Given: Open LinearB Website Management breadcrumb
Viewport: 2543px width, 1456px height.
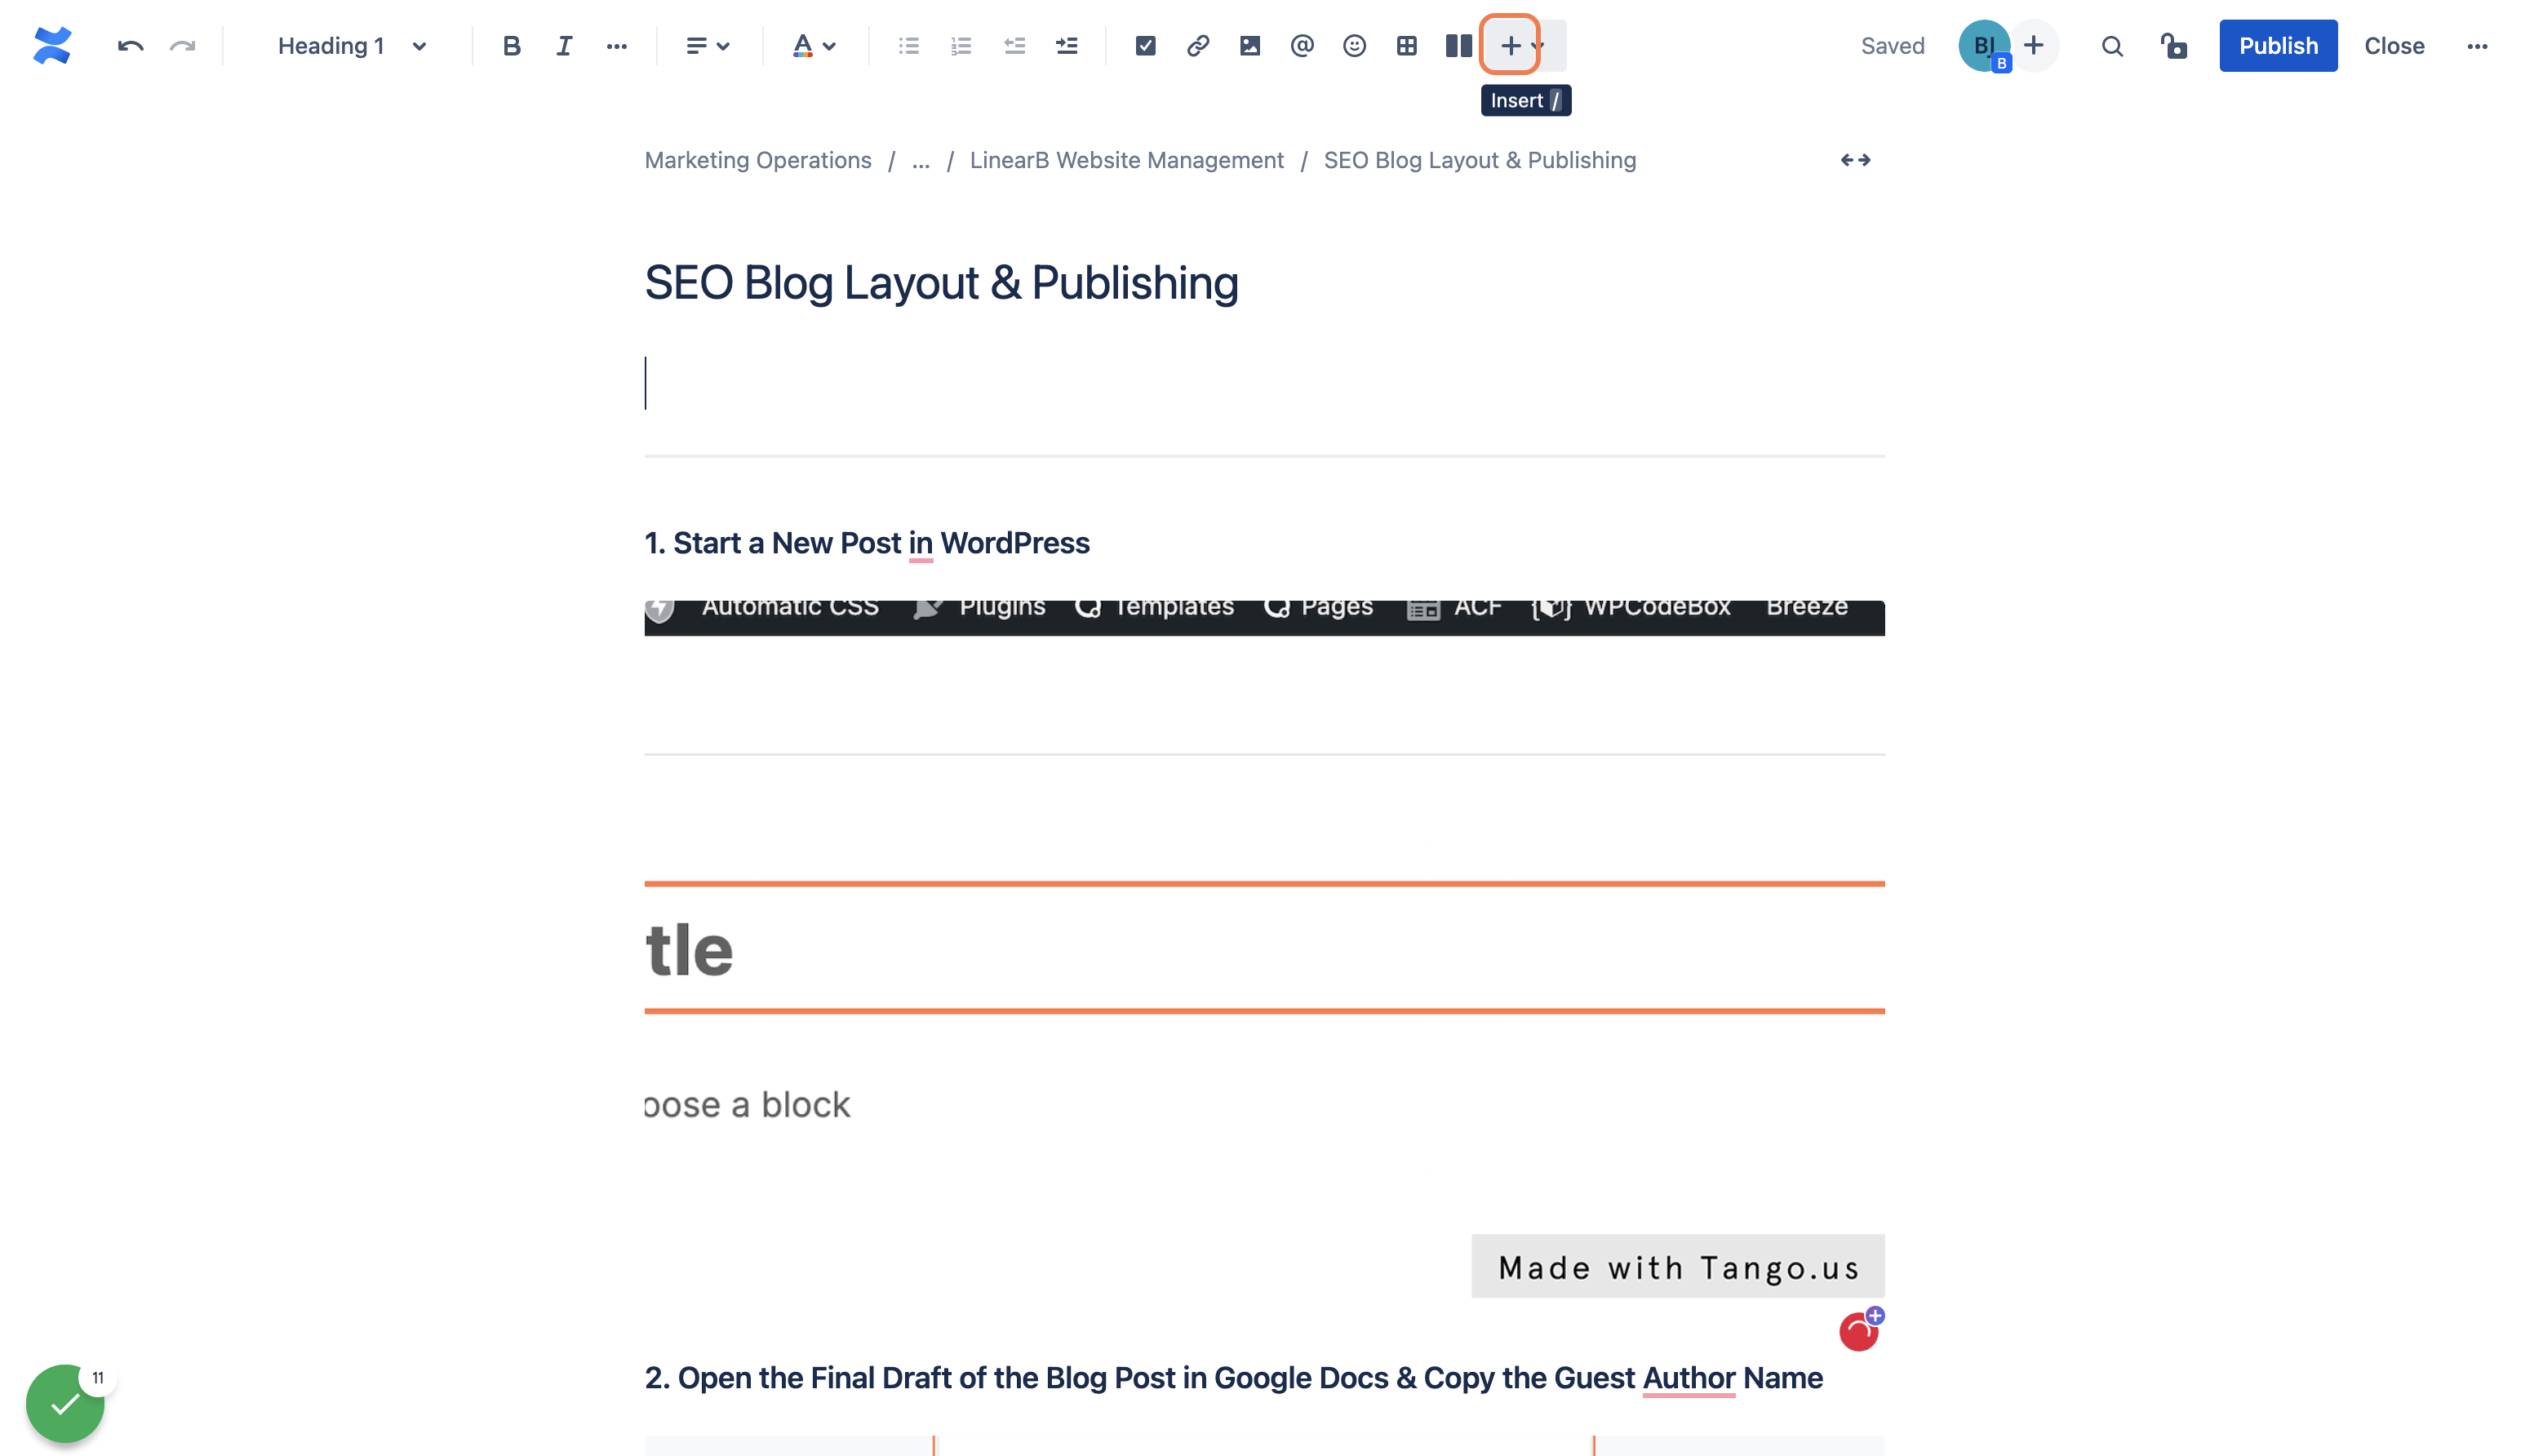Looking at the screenshot, I should pos(1127,160).
